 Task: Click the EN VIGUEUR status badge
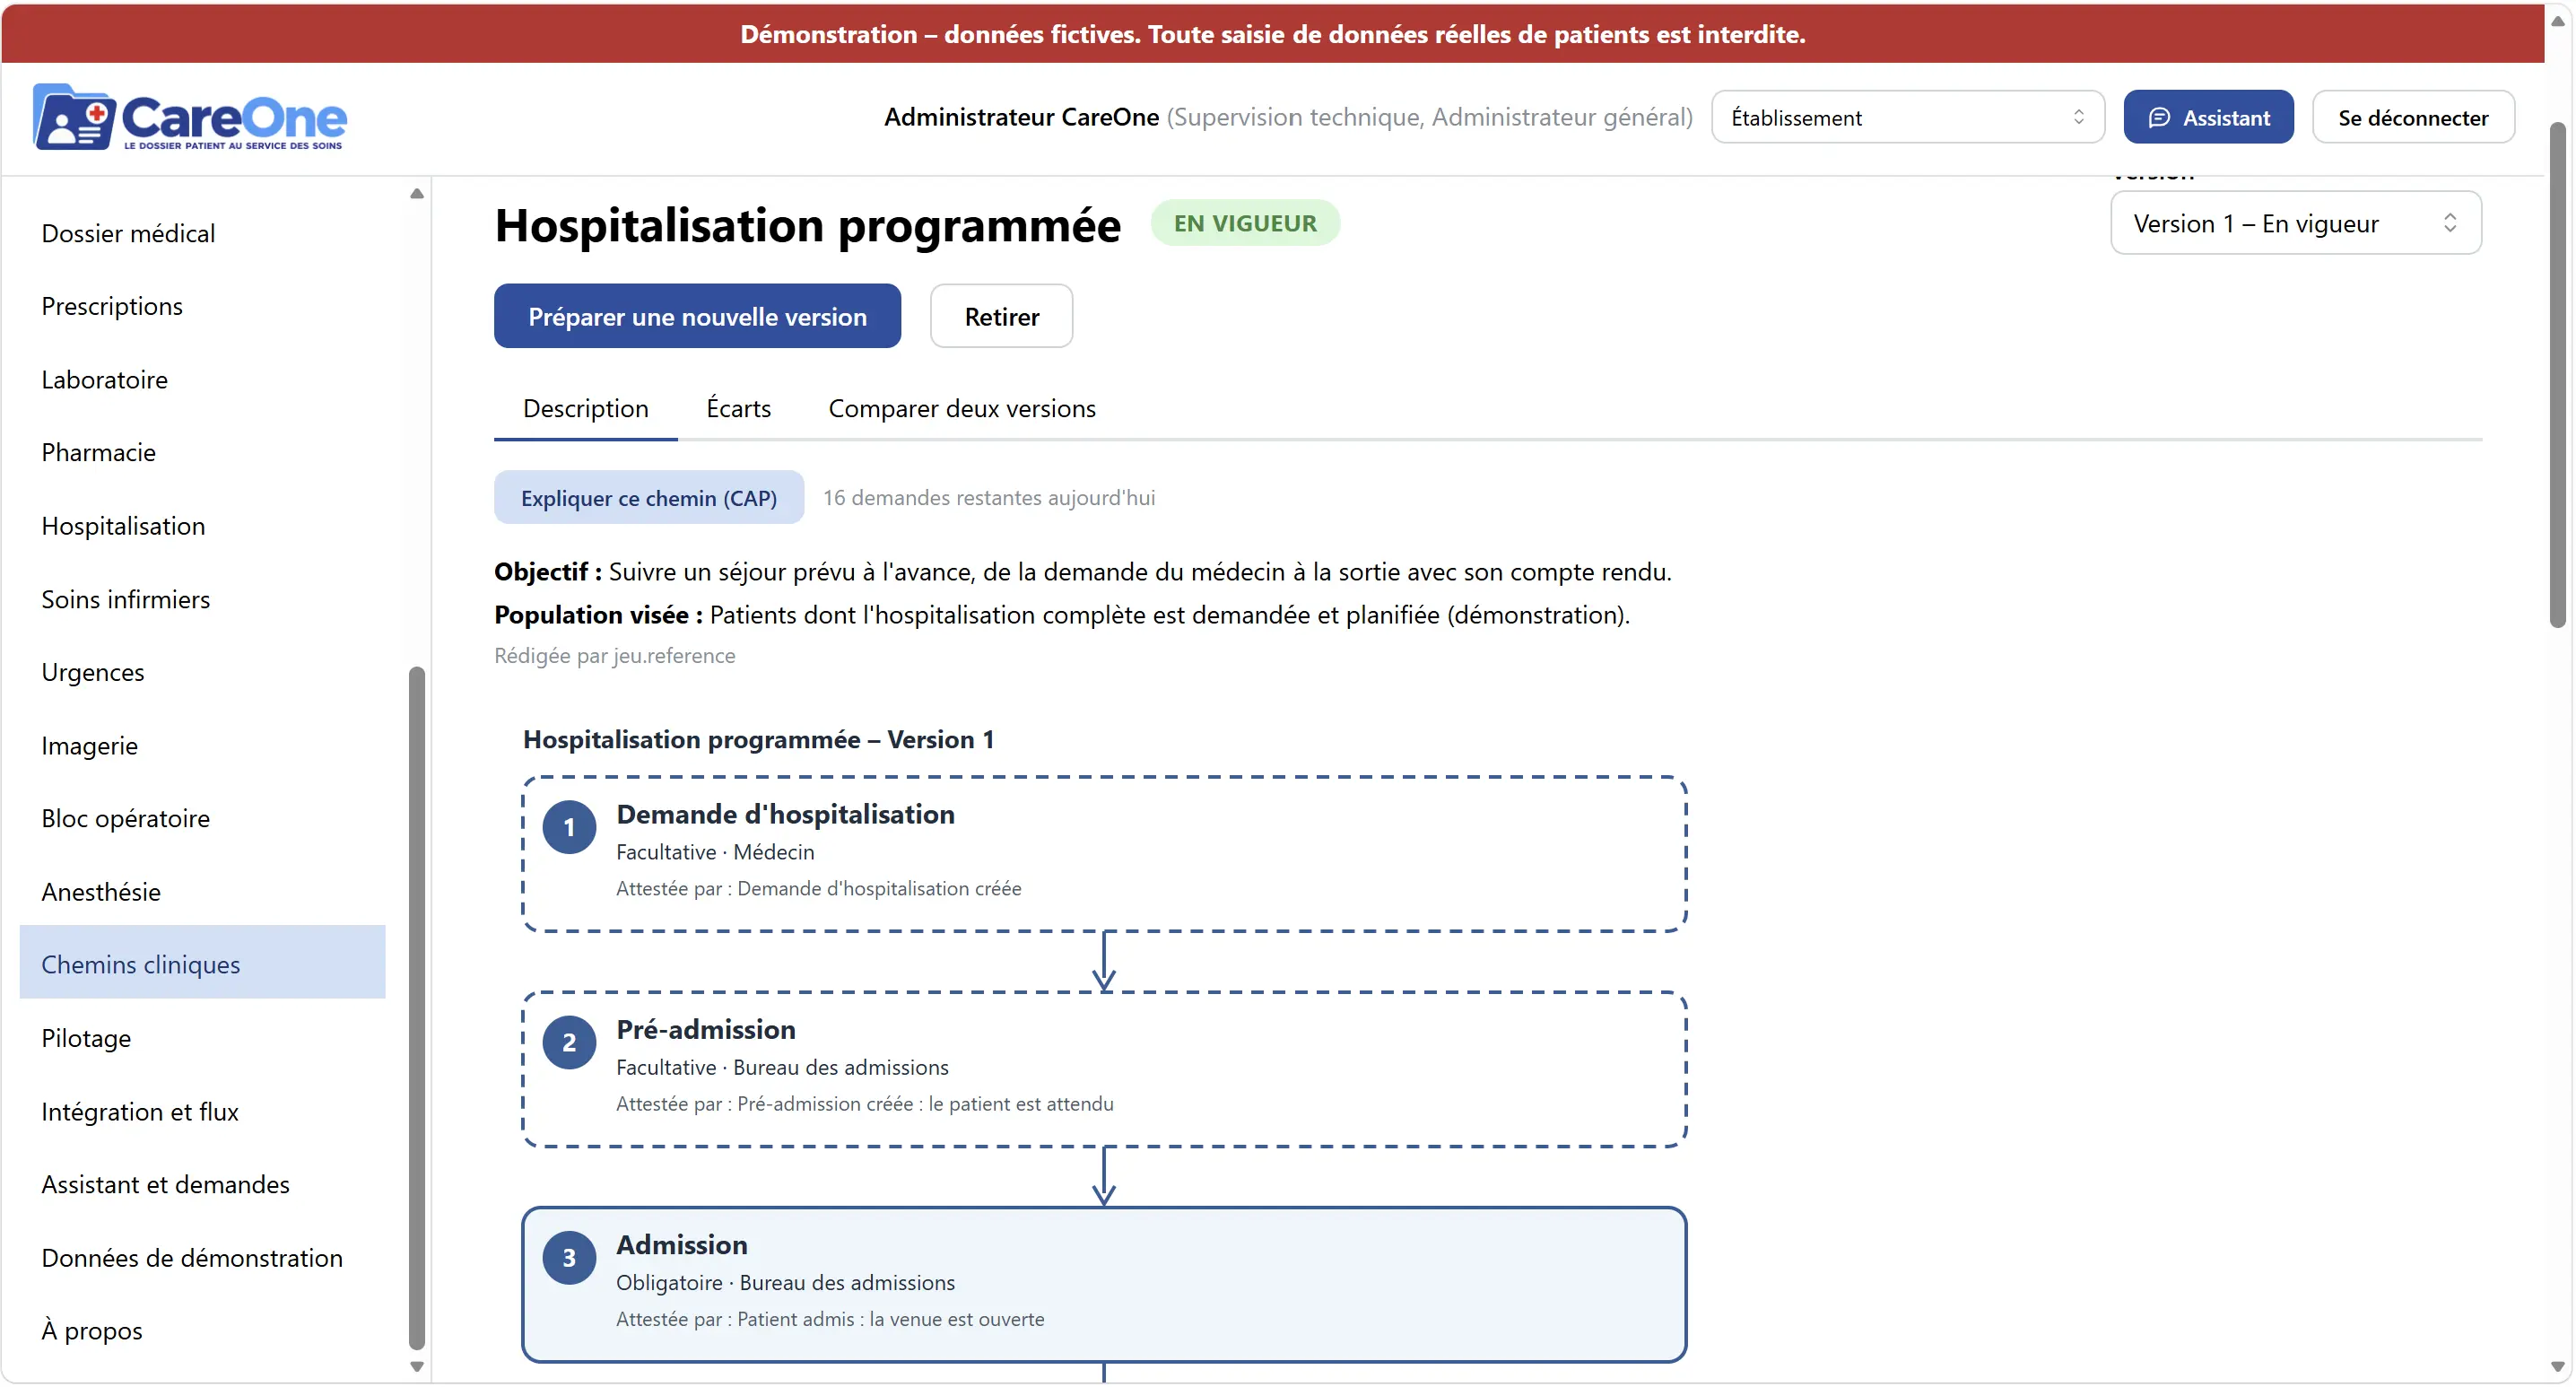[x=1244, y=223]
